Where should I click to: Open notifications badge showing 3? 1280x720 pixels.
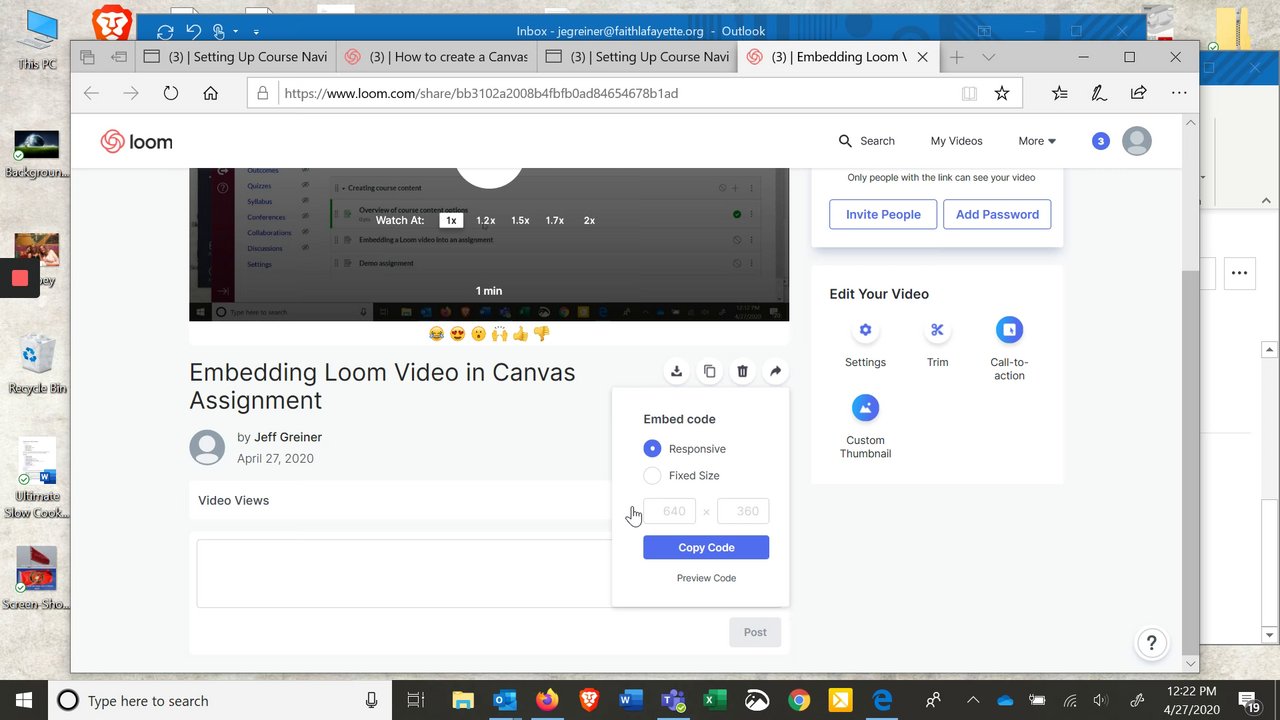(x=1101, y=141)
